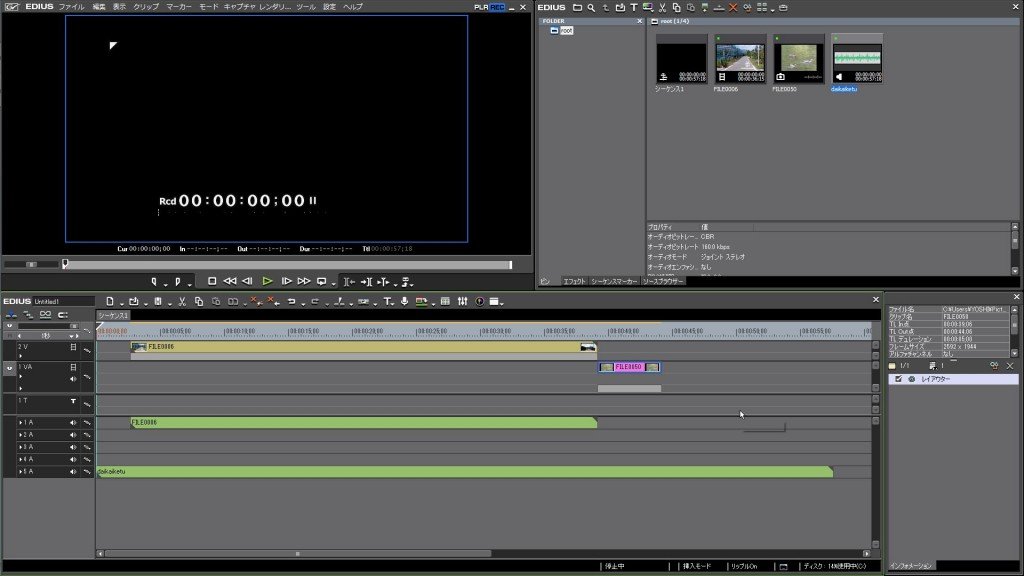The height and width of the screenshot is (576, 1024).
Task: Open the マーカー menu
Action: pos(179,7)
